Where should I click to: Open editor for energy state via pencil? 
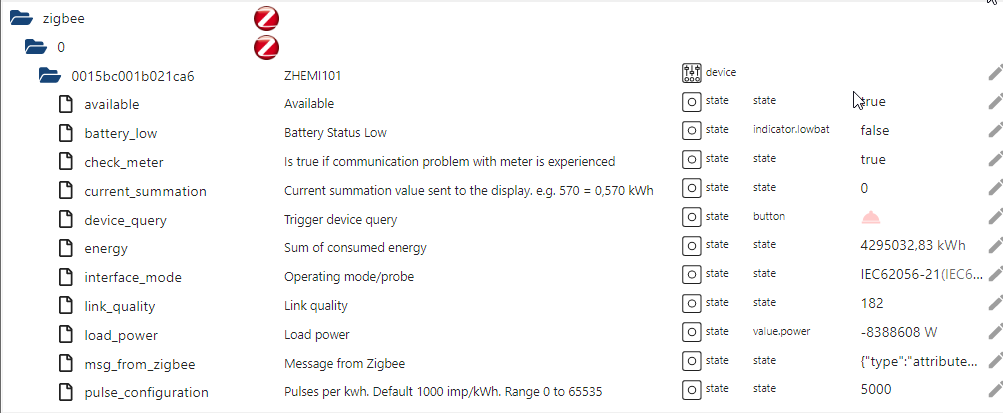click(x=994, y=247)
